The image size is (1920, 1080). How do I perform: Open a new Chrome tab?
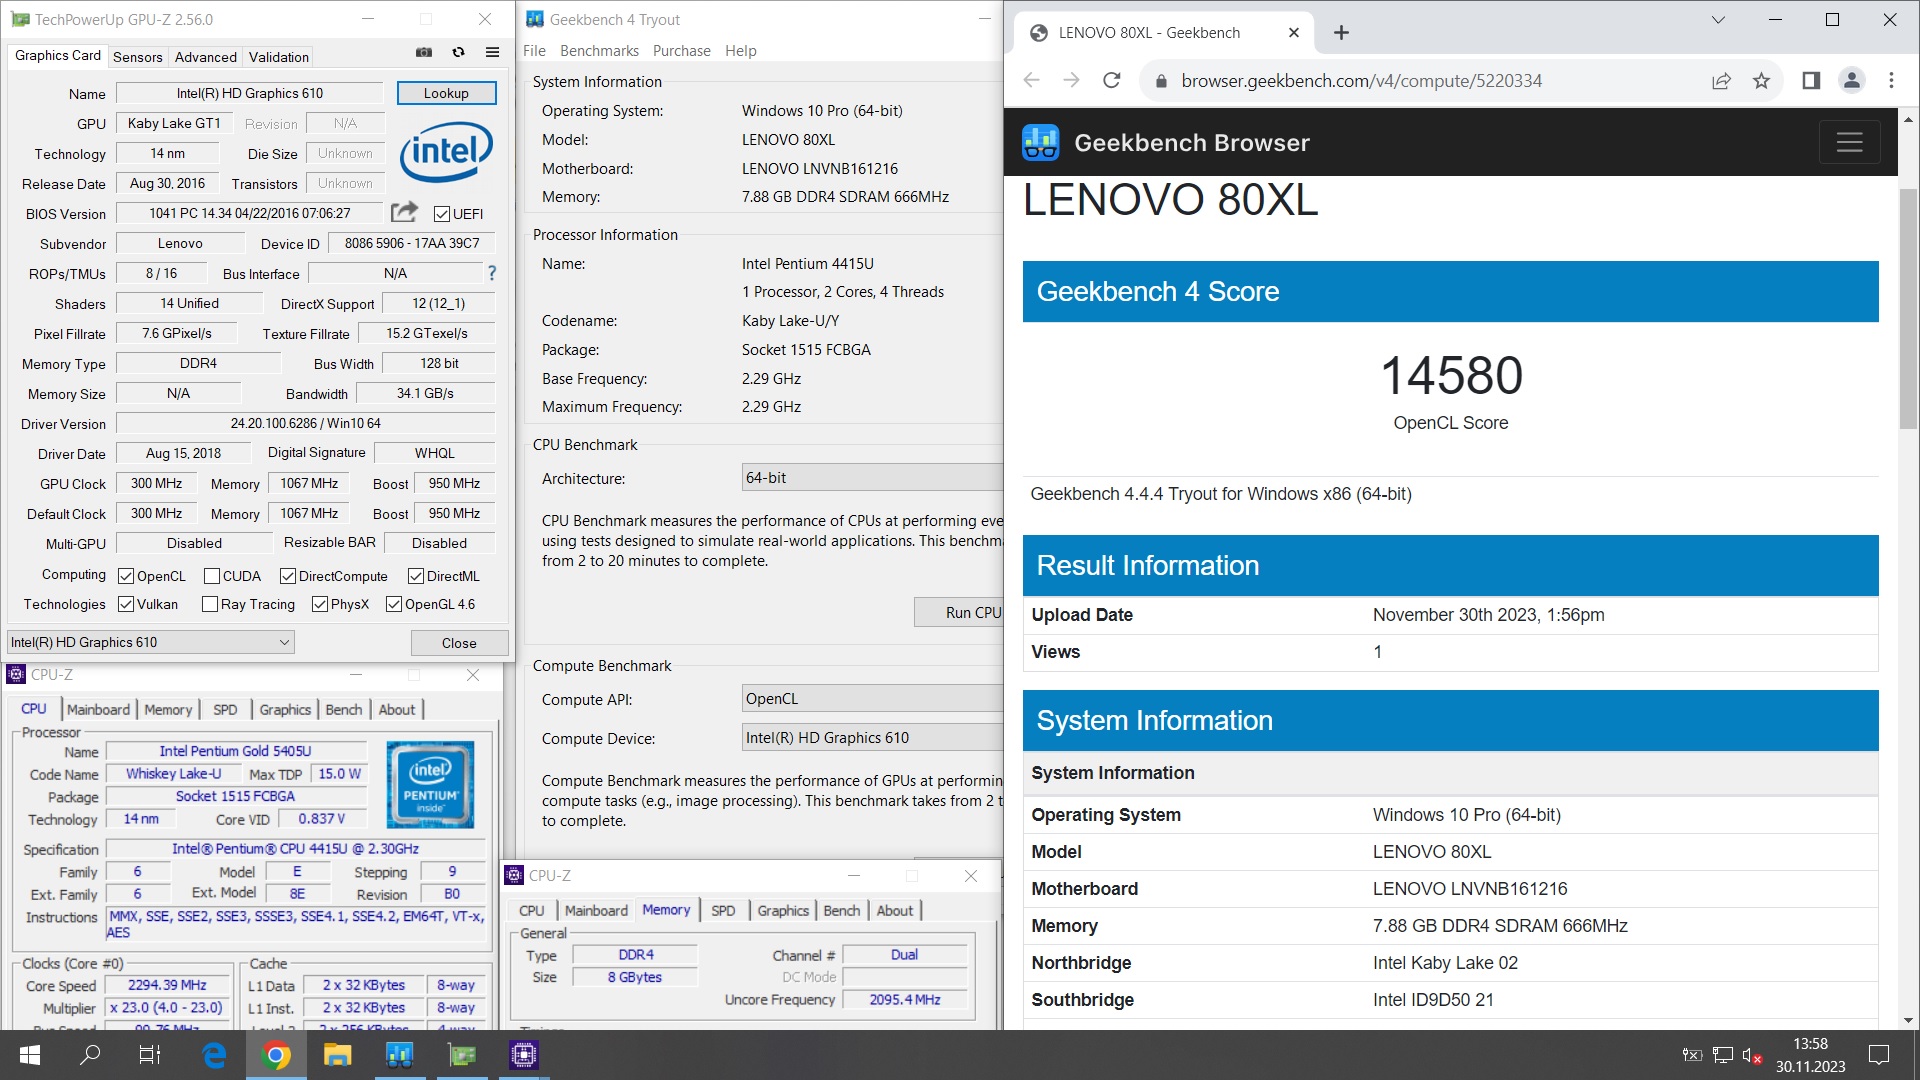(x=1341, y=33)
